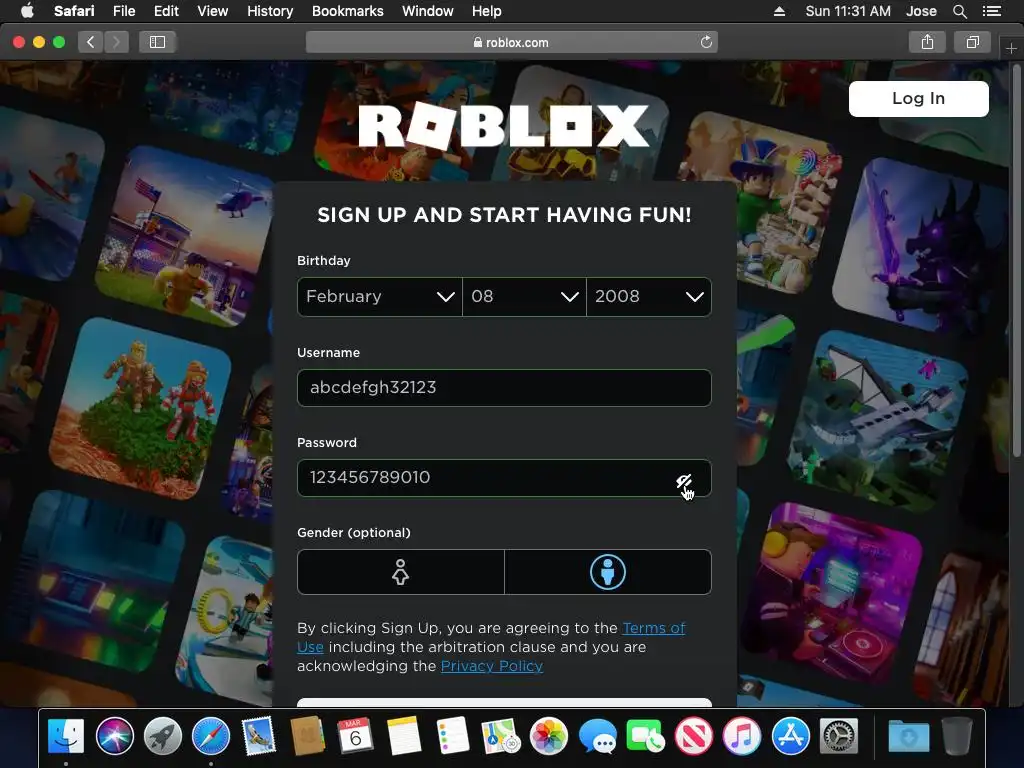Click the eject icon in menu bar
Screen dimensions: 1024x768
(779, 11)
